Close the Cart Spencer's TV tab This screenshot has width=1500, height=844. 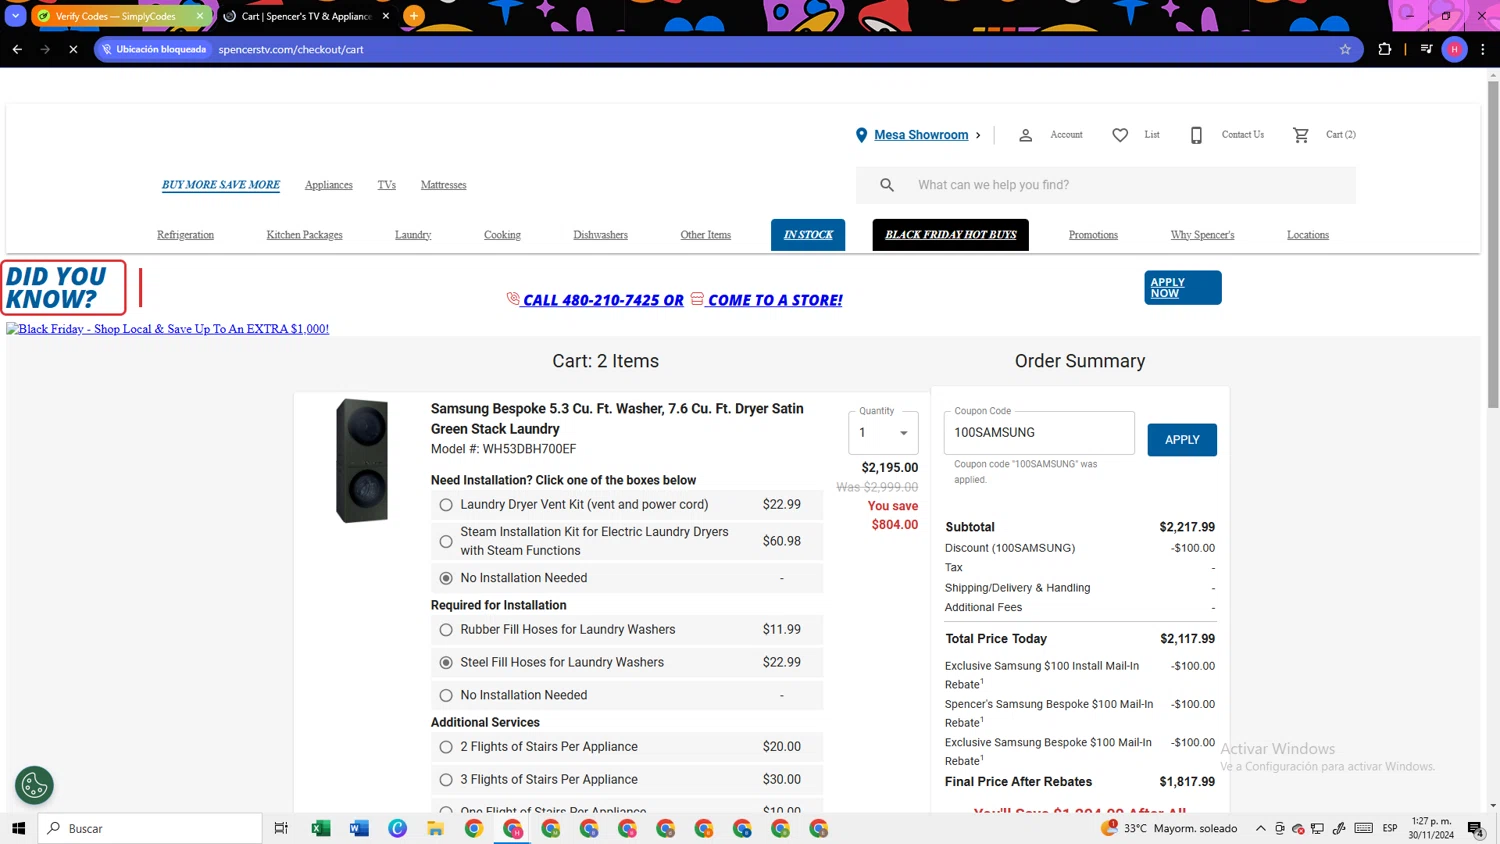tap(386, 16)
